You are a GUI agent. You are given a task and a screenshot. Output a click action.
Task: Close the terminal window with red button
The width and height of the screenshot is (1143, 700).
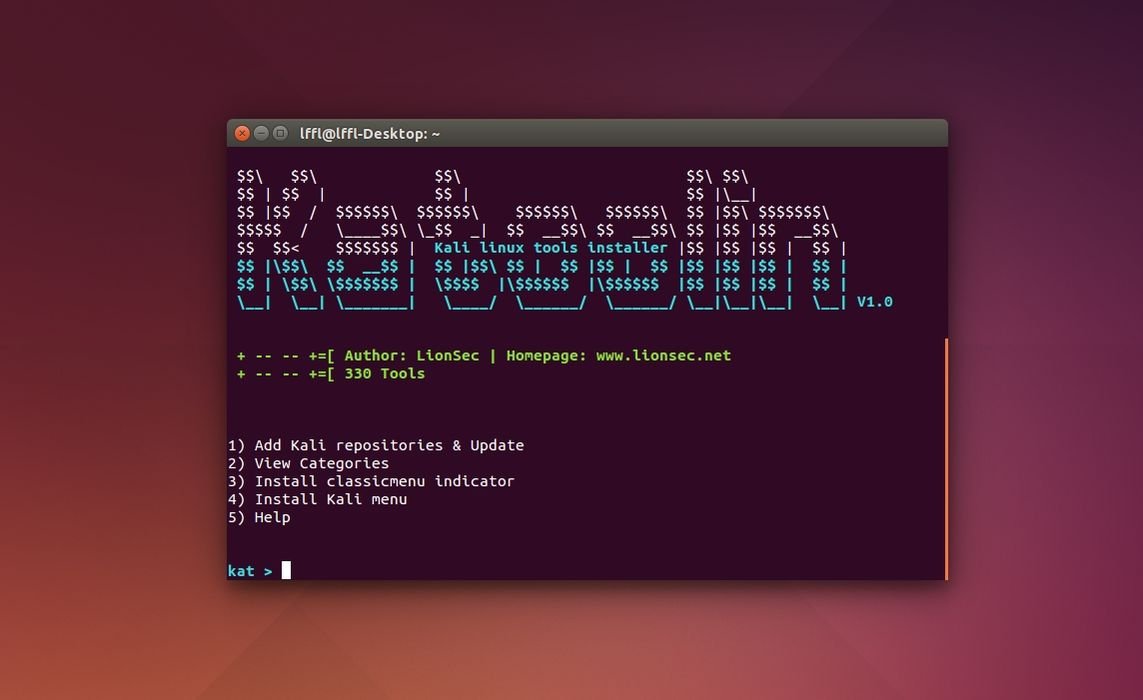tap(242, 133)
